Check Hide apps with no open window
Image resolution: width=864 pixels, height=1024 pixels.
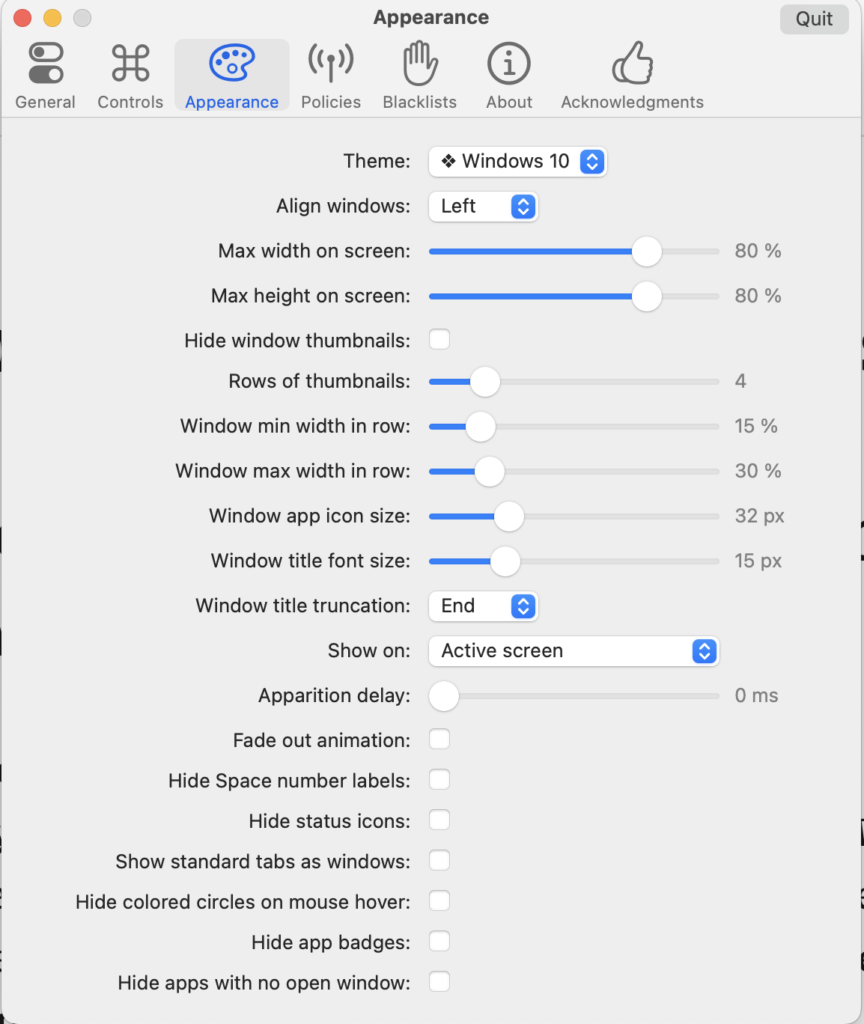439,982
